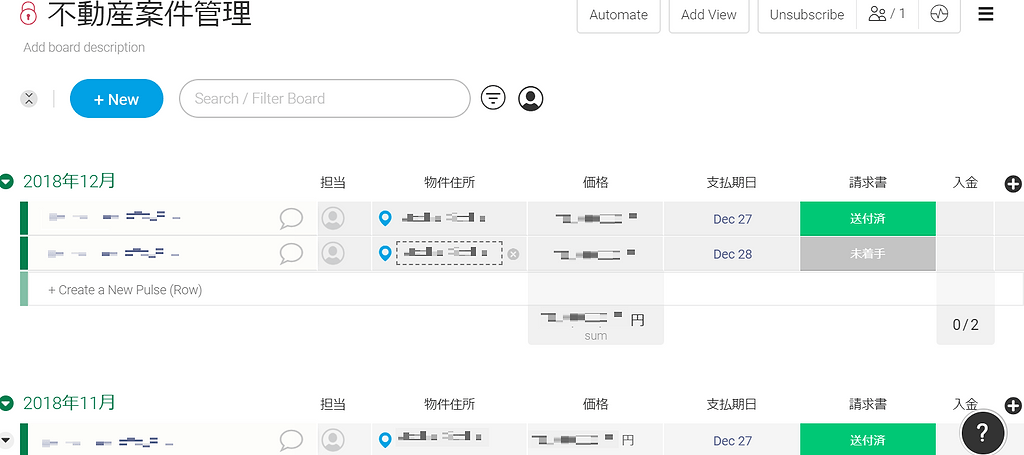Viewport: 1024px width, 455px height.
Task: Click the Search / Filter Board field
Action: coord(324,98)
